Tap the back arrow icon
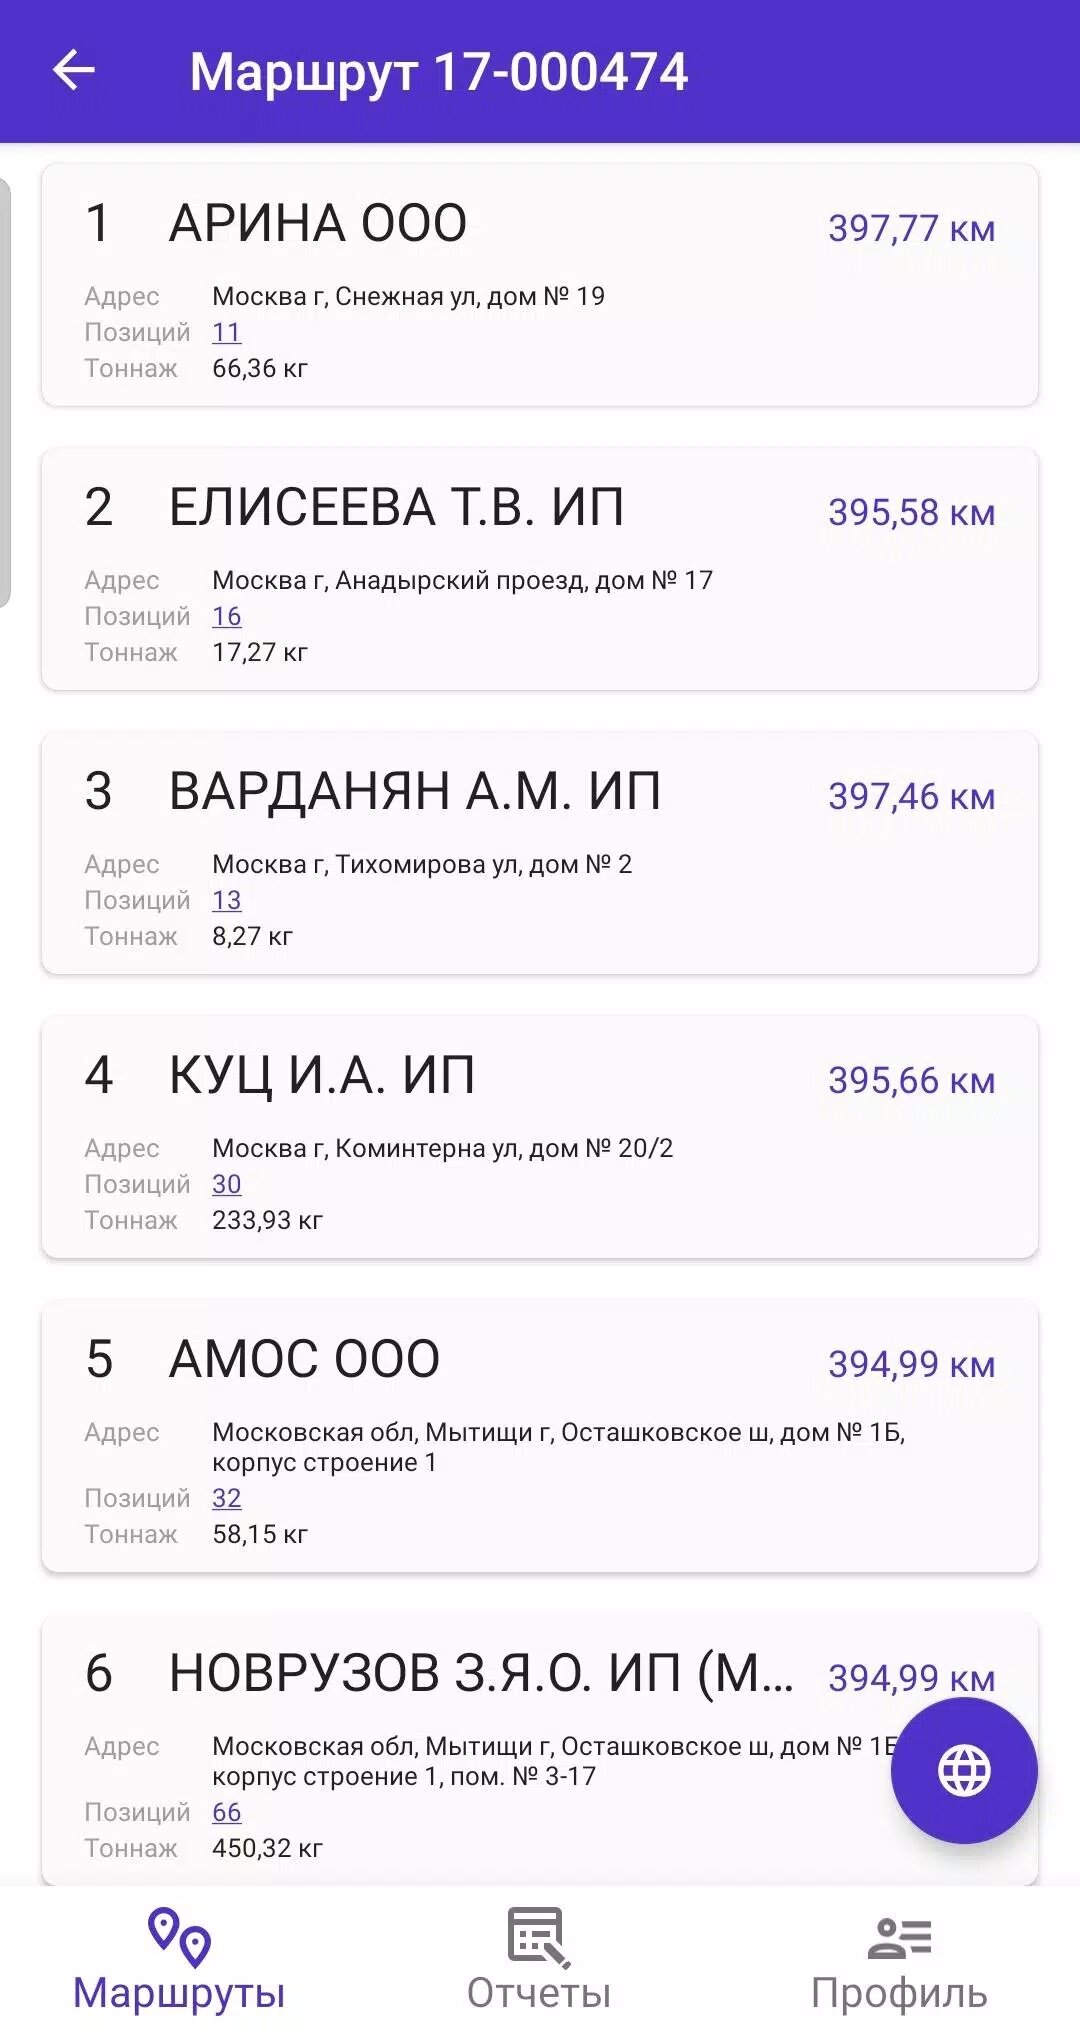1080x2033 pixels. click(74, 71)
